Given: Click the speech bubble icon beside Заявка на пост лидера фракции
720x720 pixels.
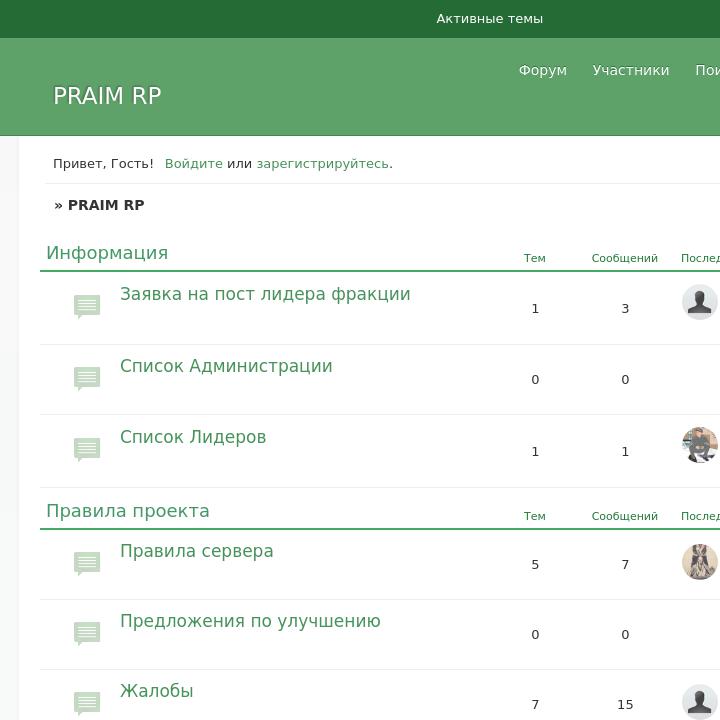Looking at the screenshot, I should point(87,306).
